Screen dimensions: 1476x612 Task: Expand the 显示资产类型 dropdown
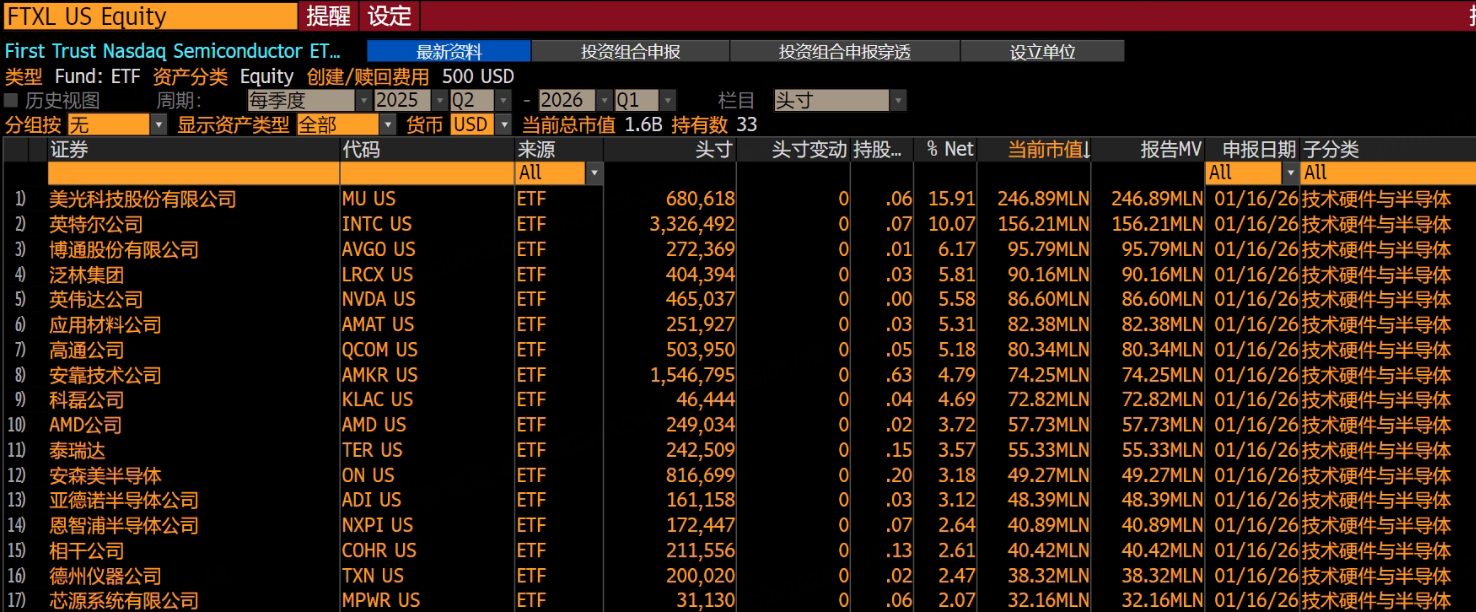click(387, 125)
